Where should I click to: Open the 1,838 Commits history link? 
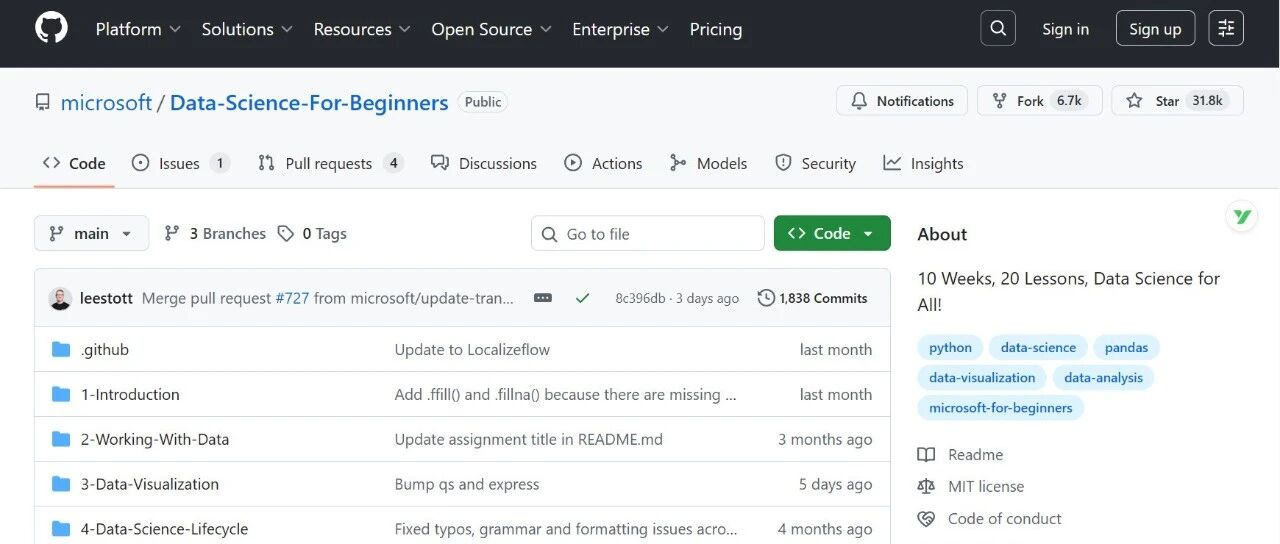click(812, 298)
